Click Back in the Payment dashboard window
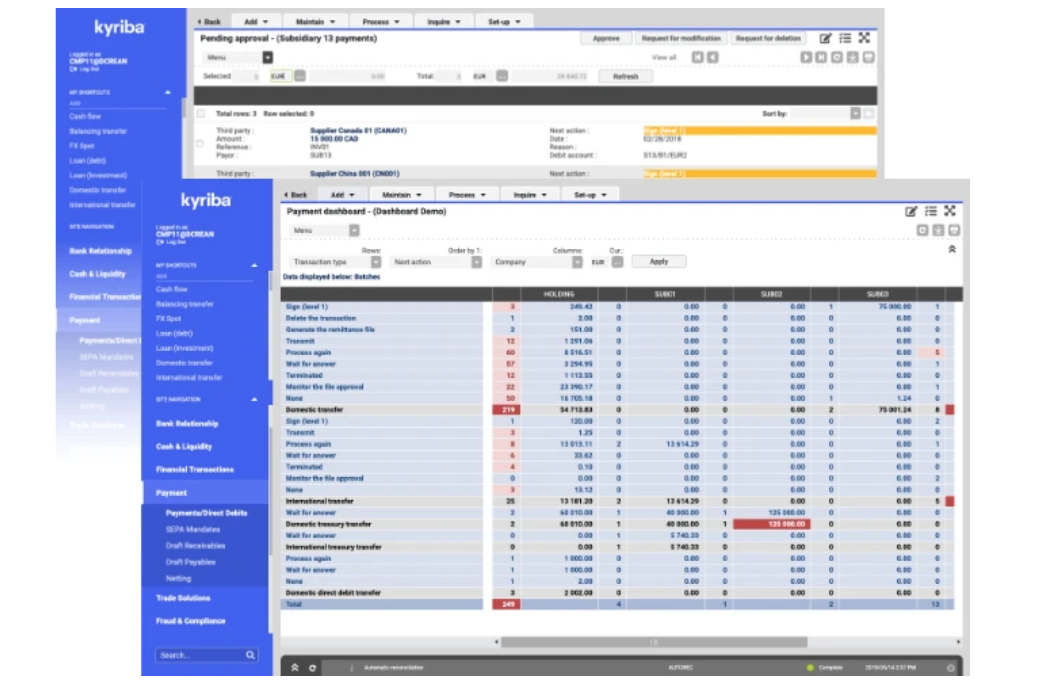Image resolution: width=1040 pixels, height=681 pixels. 296,195
